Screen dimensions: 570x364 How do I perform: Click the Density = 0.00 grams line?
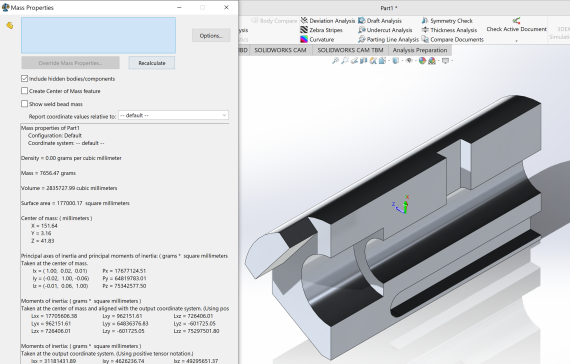[x=71, y=158]
